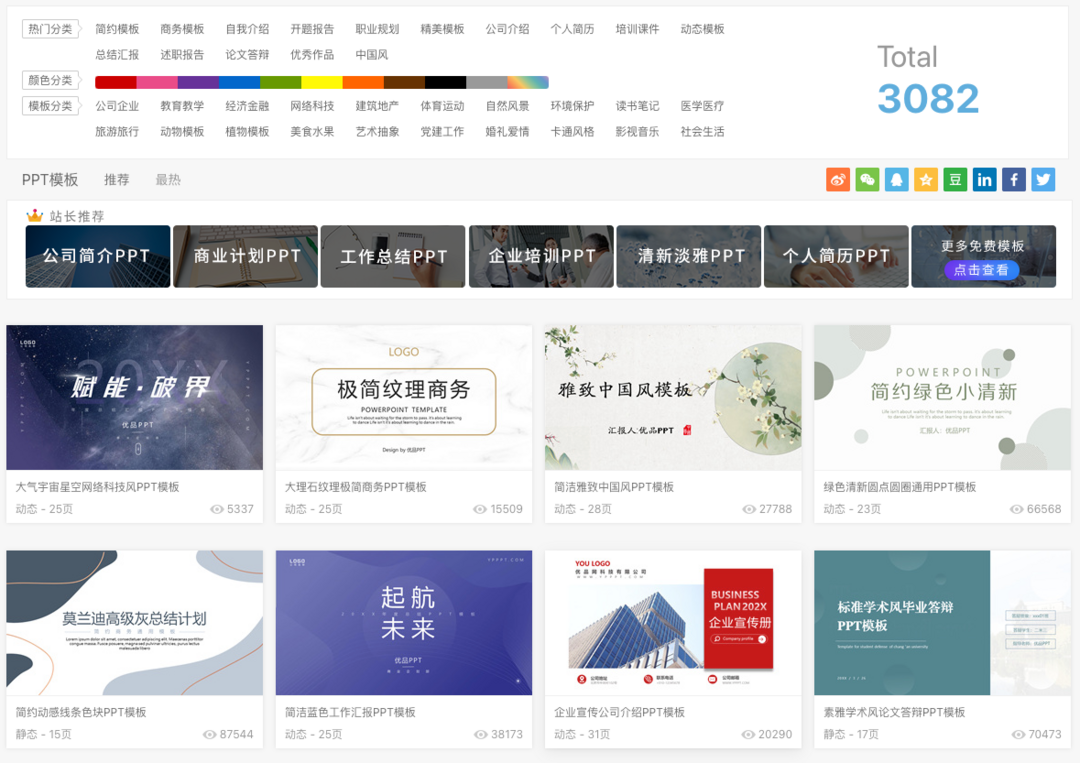The width and height of the screenshot is (1080, 763).
Task: Open the 简约模板 category link
Action: (x=117, y=29)
